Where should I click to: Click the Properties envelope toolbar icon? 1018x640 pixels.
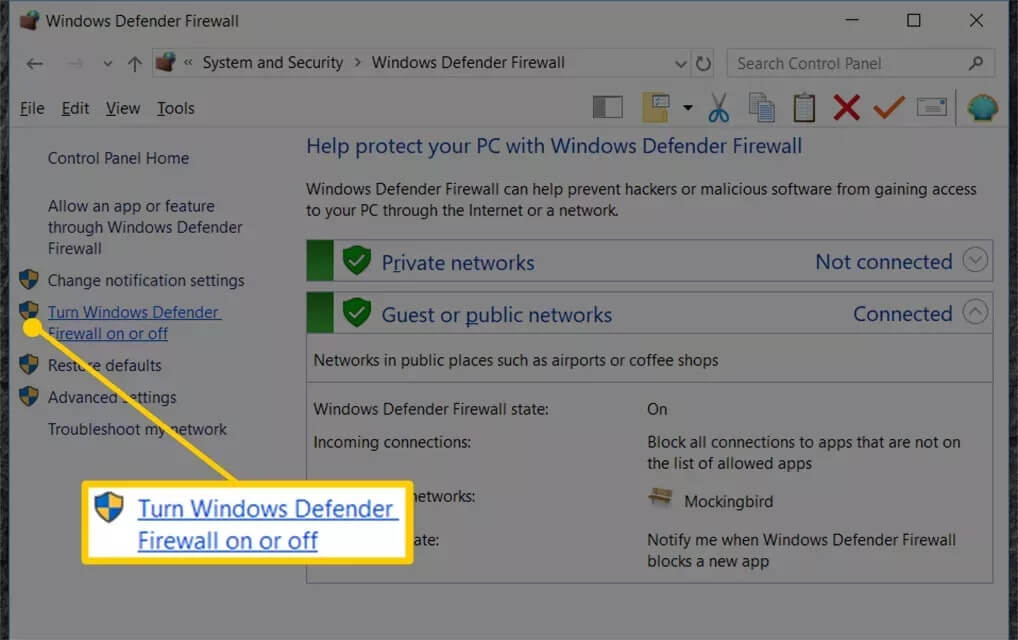coord(931,107)
